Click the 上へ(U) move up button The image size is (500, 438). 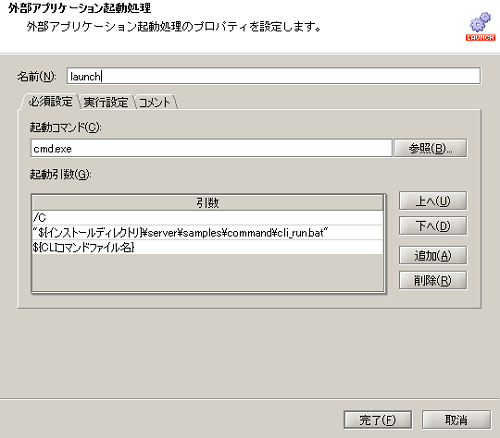(433, 201)
